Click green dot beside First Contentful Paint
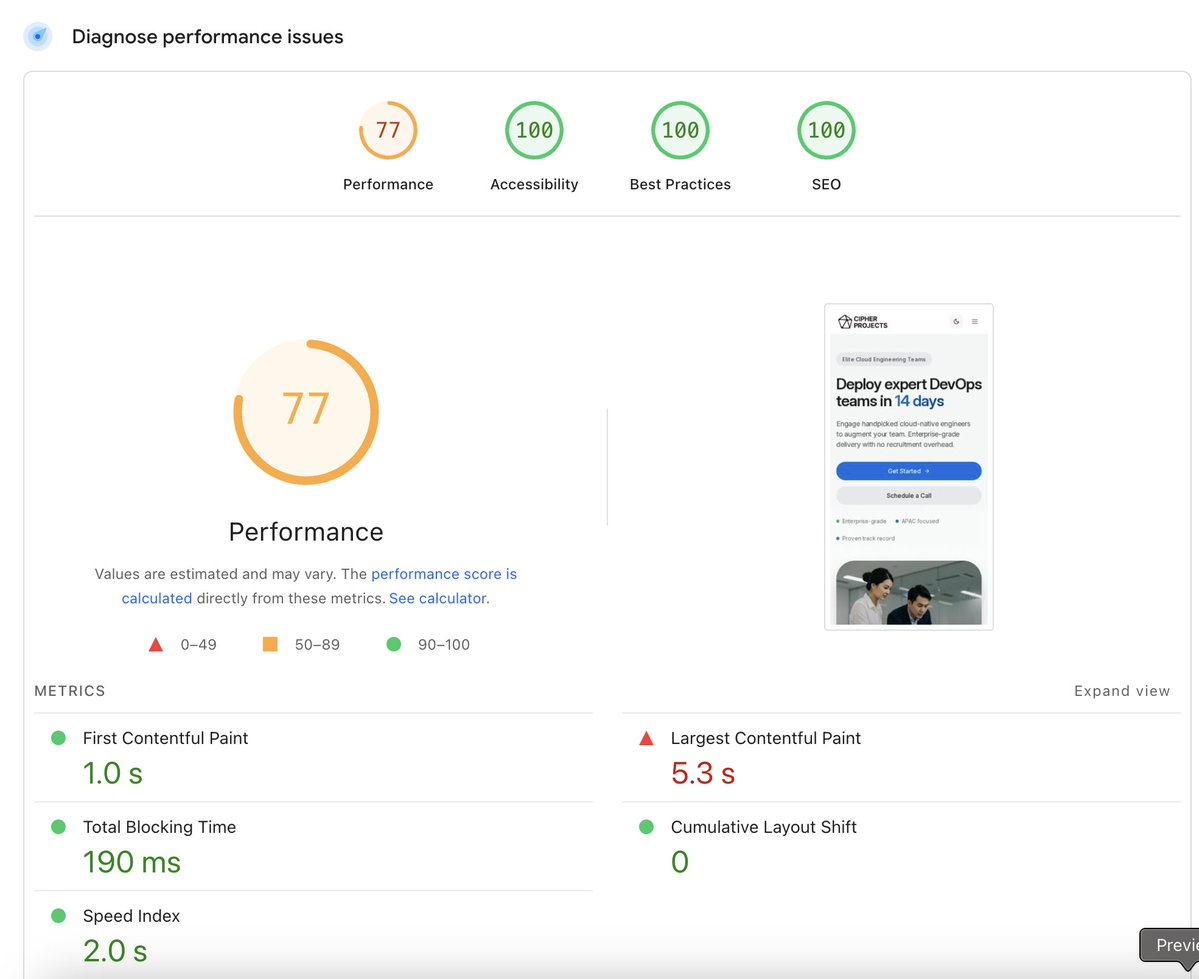The height and width of the screenshot is (979, 1199). (x=58, y=738)
